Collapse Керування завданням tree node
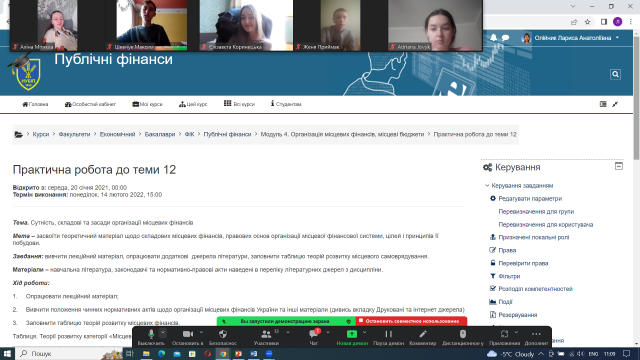Viewport: 640px width, 360px height. click(487, 185)
